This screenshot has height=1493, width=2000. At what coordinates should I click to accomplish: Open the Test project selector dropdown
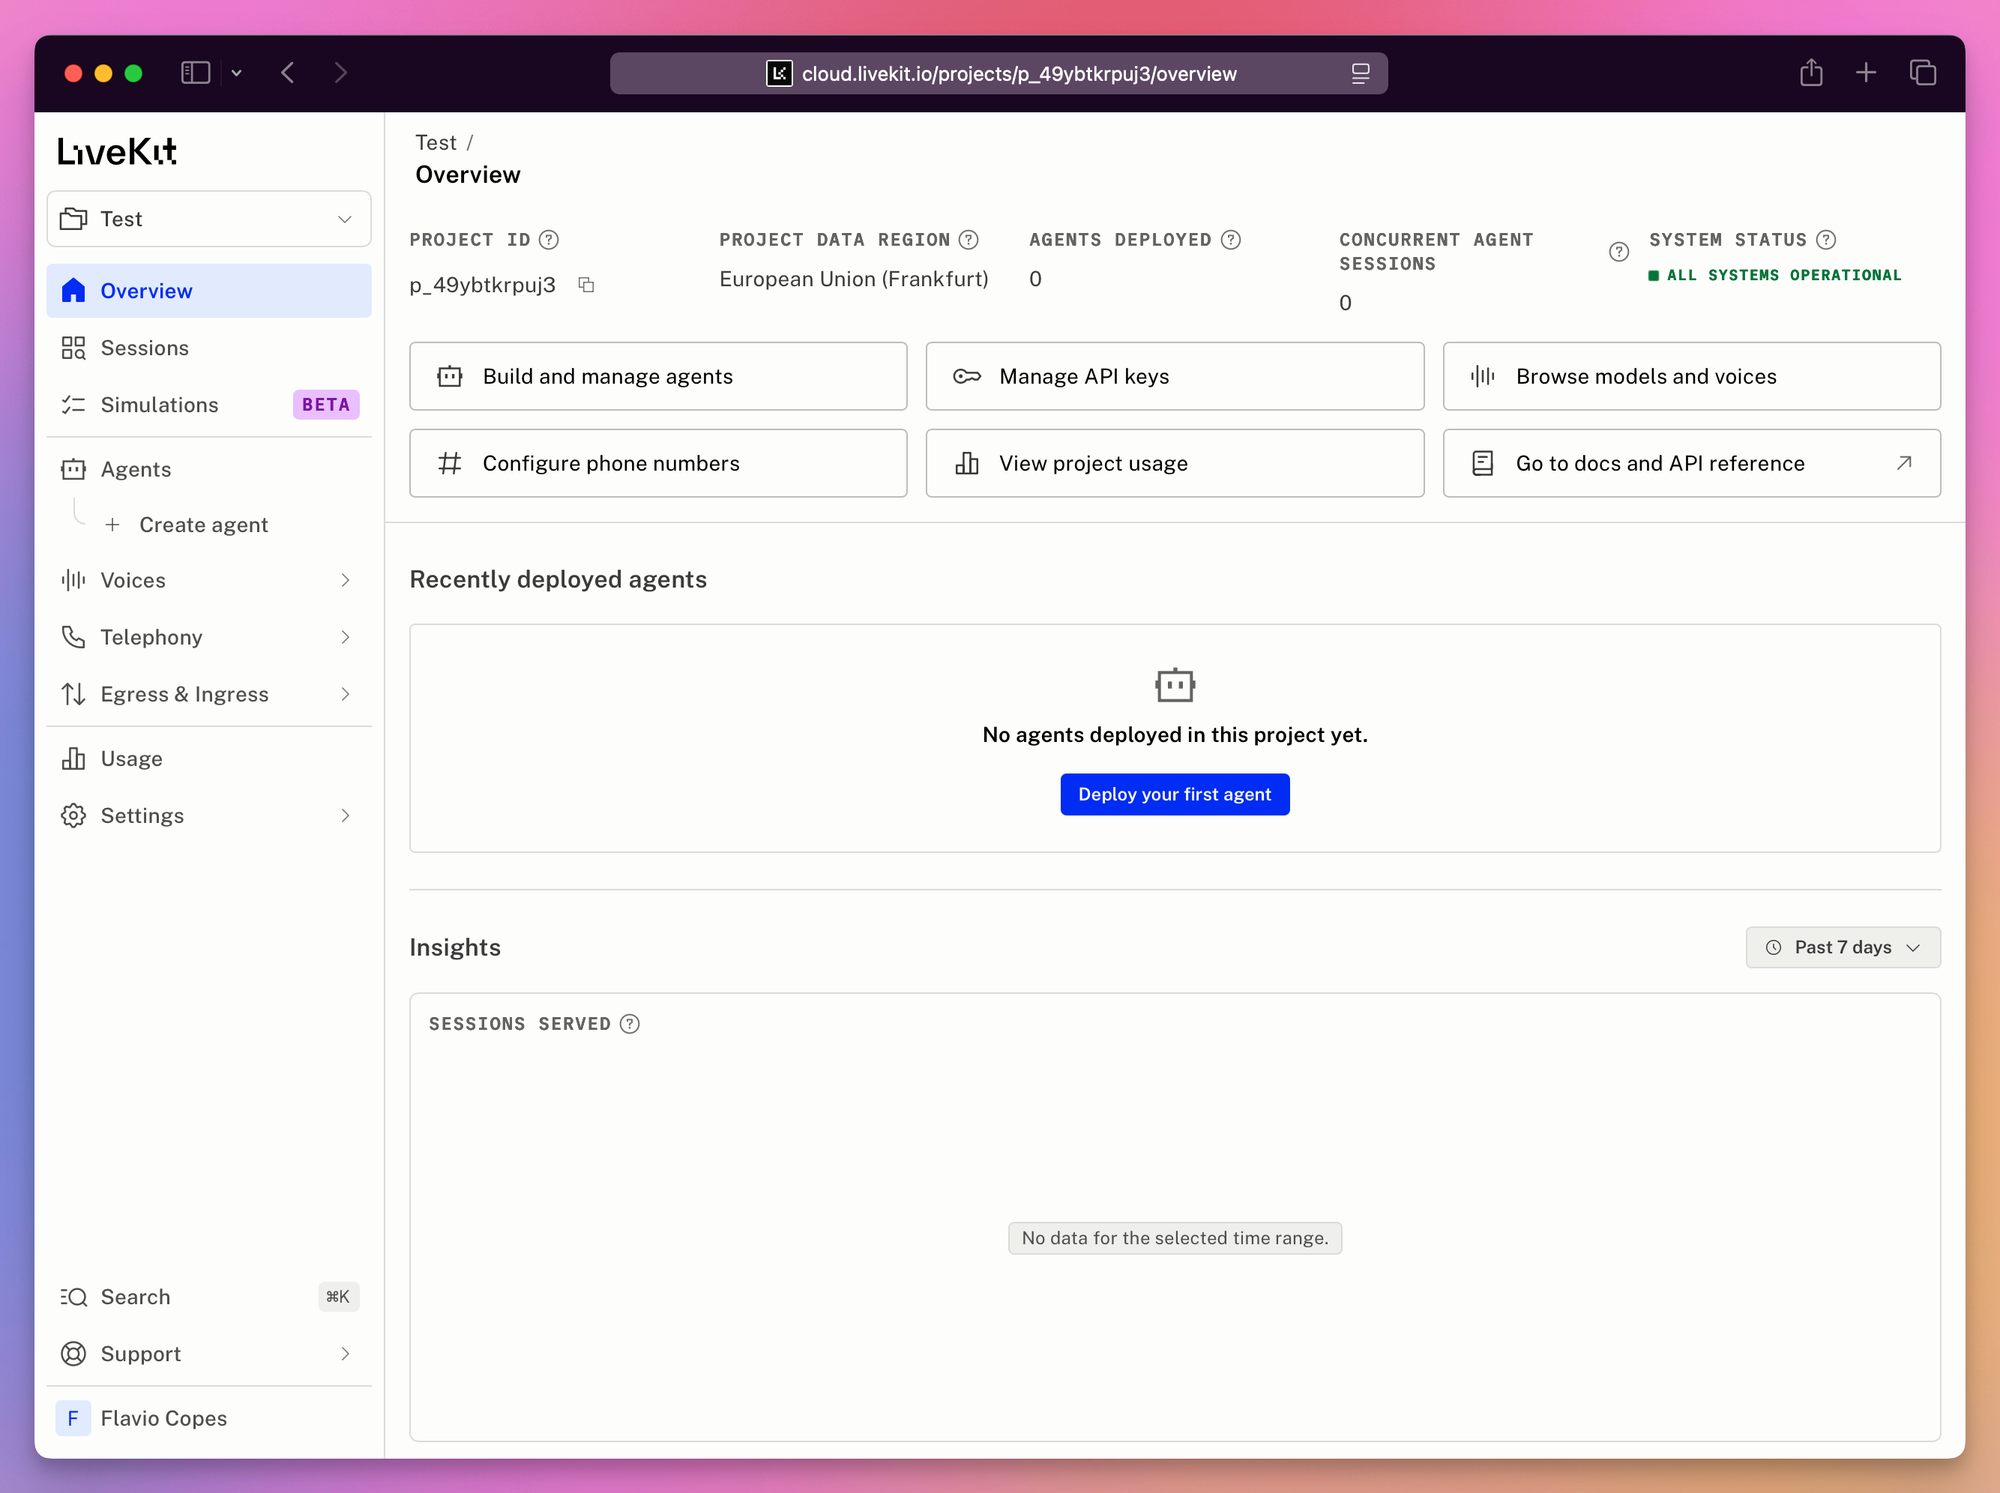point(209,219)
